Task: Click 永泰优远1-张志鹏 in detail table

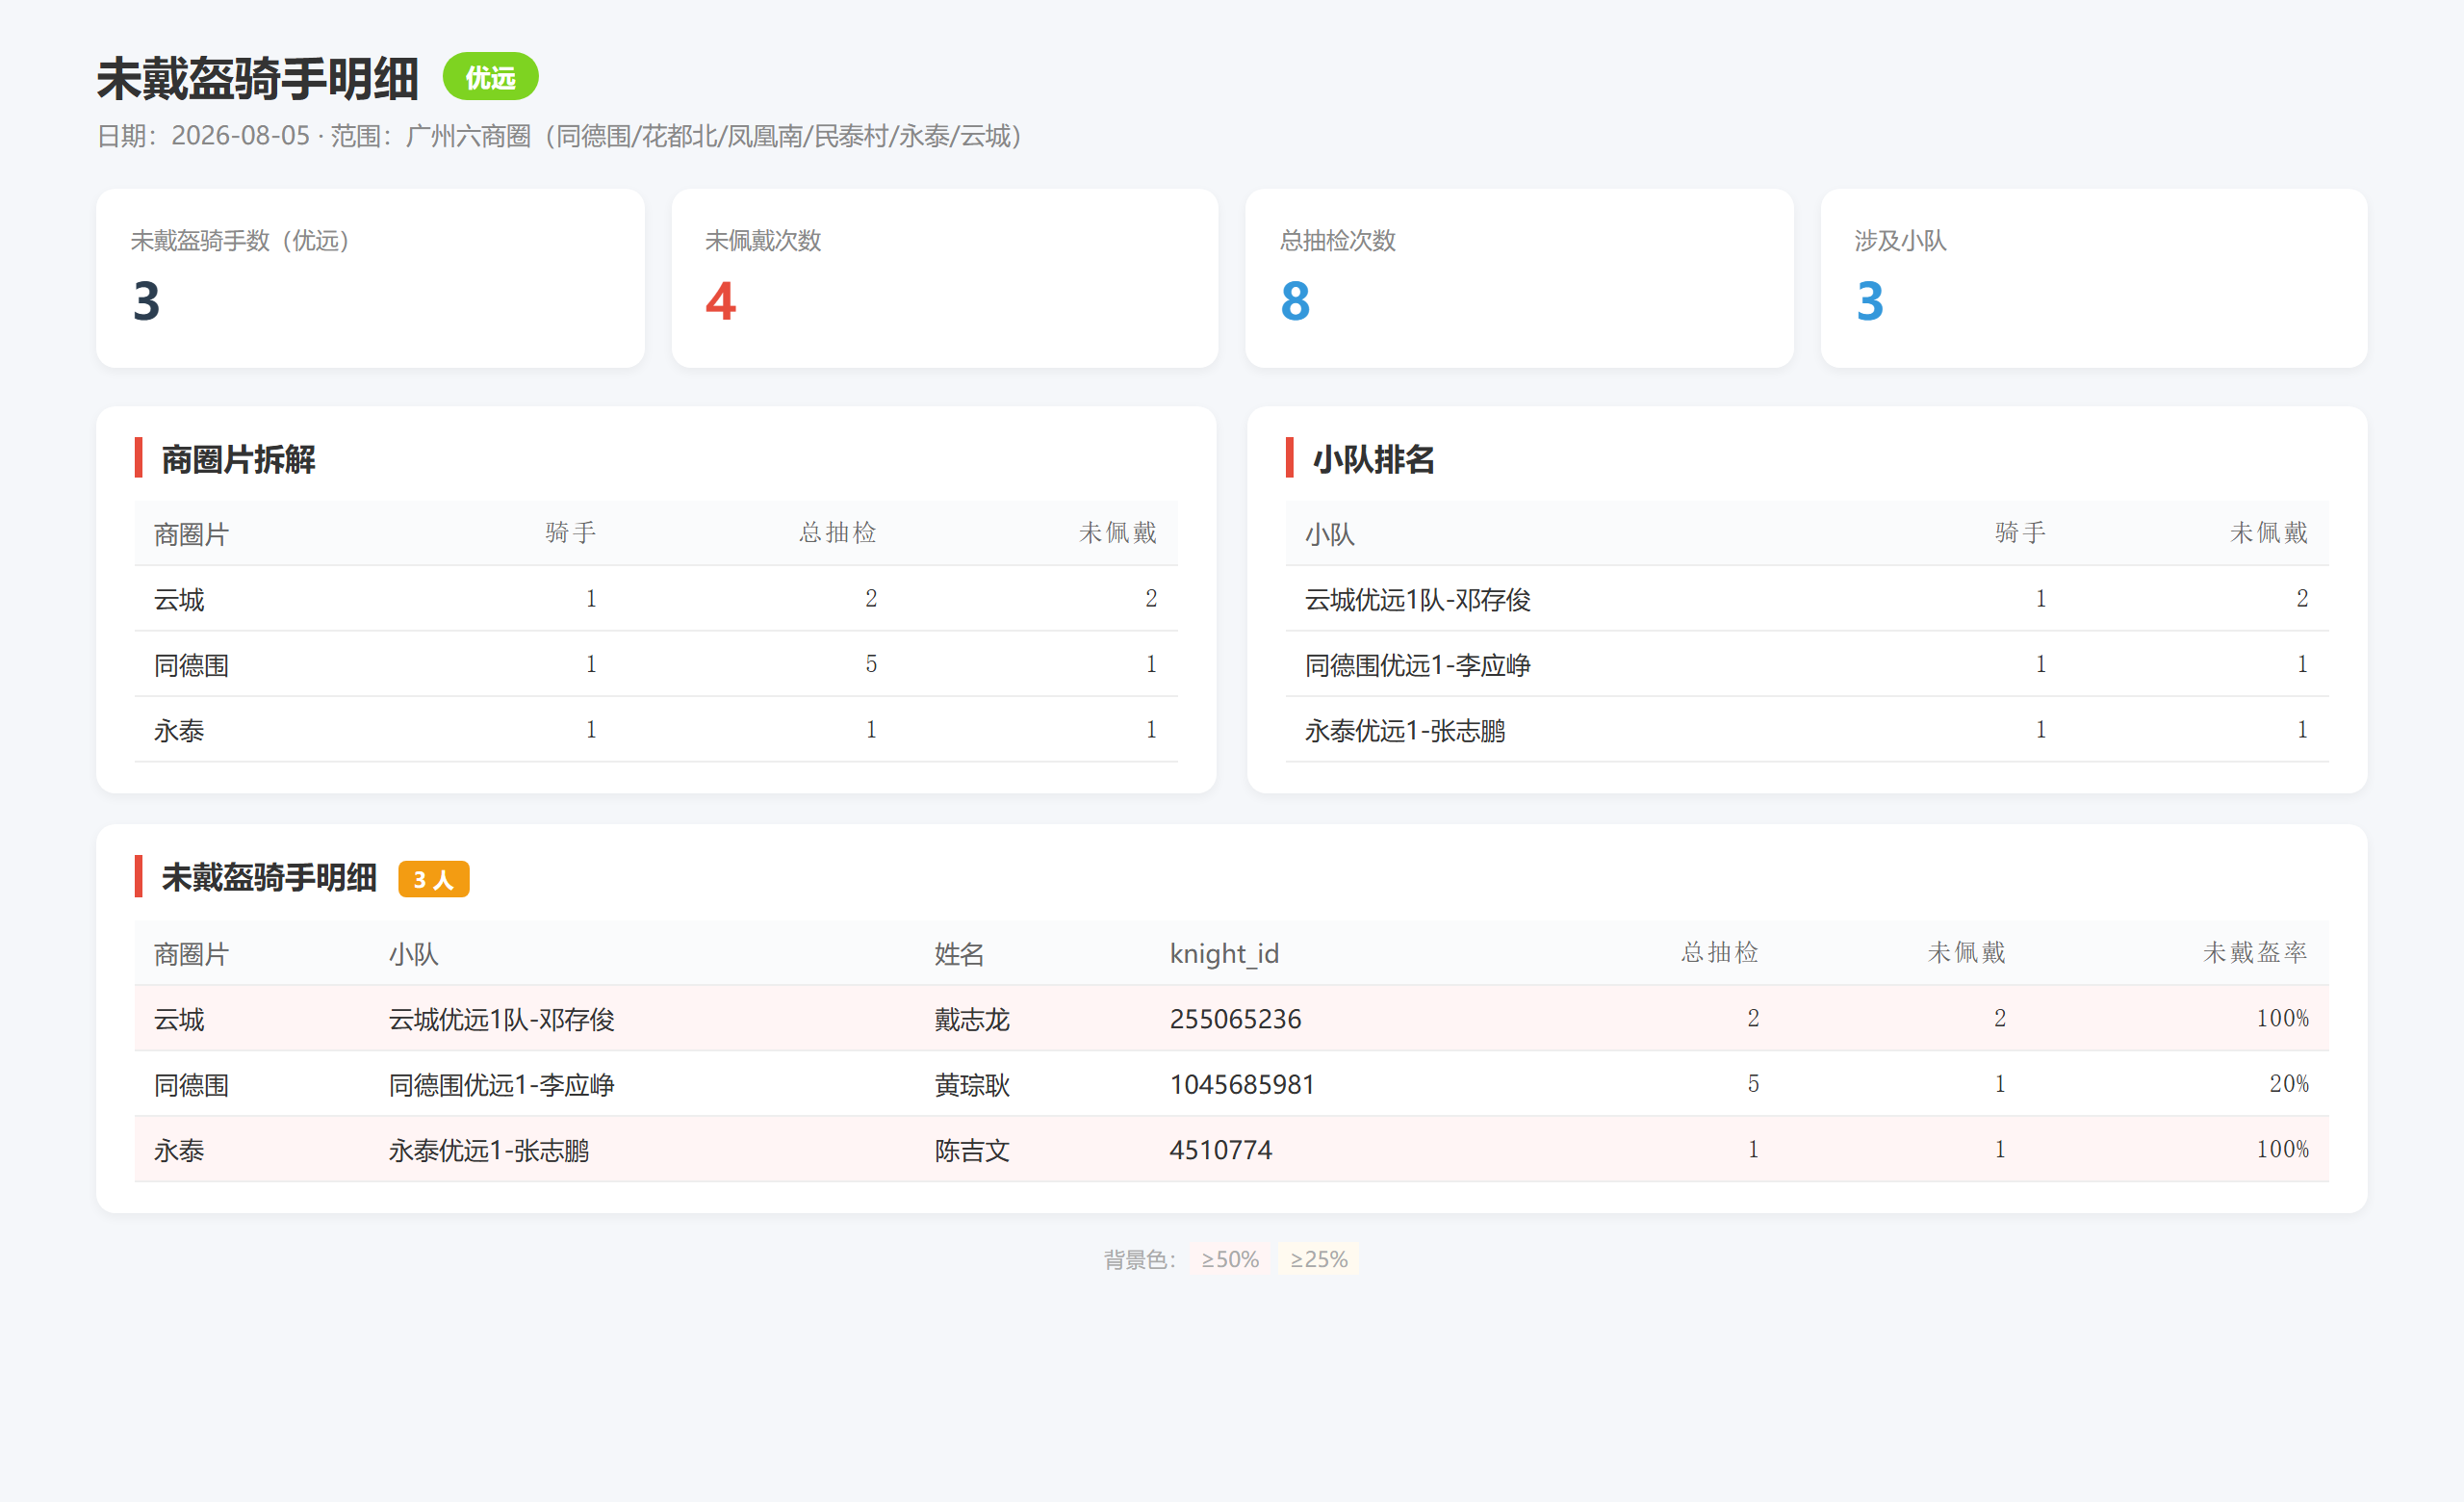Action: (488, 1150)
